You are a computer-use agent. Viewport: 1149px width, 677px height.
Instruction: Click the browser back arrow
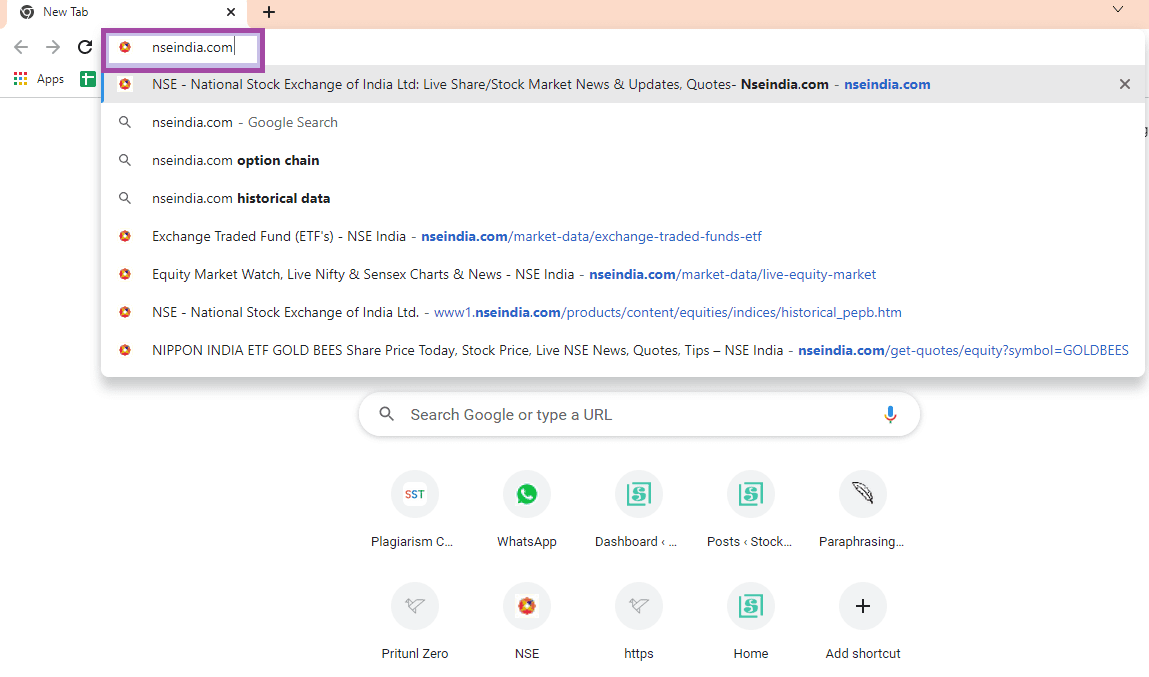point(21,47)
